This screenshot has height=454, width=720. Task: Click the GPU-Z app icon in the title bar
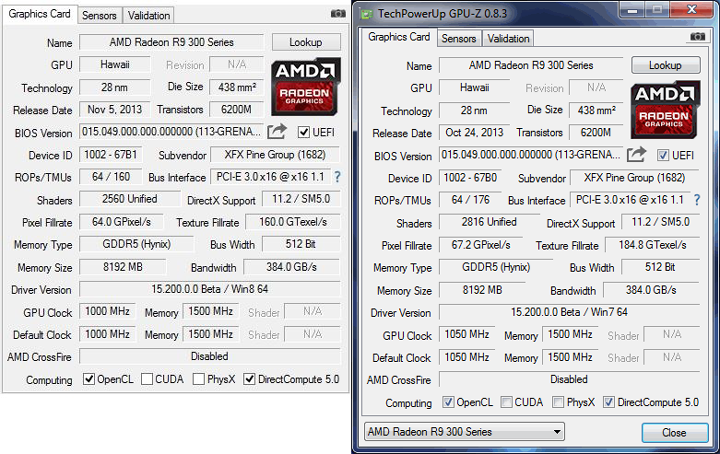click(x=366, y=14)
